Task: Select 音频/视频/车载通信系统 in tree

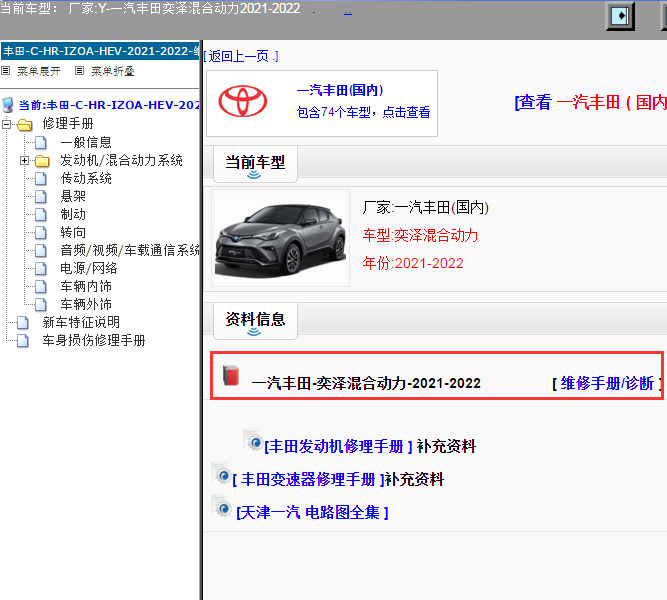Action: coord(130,250)
